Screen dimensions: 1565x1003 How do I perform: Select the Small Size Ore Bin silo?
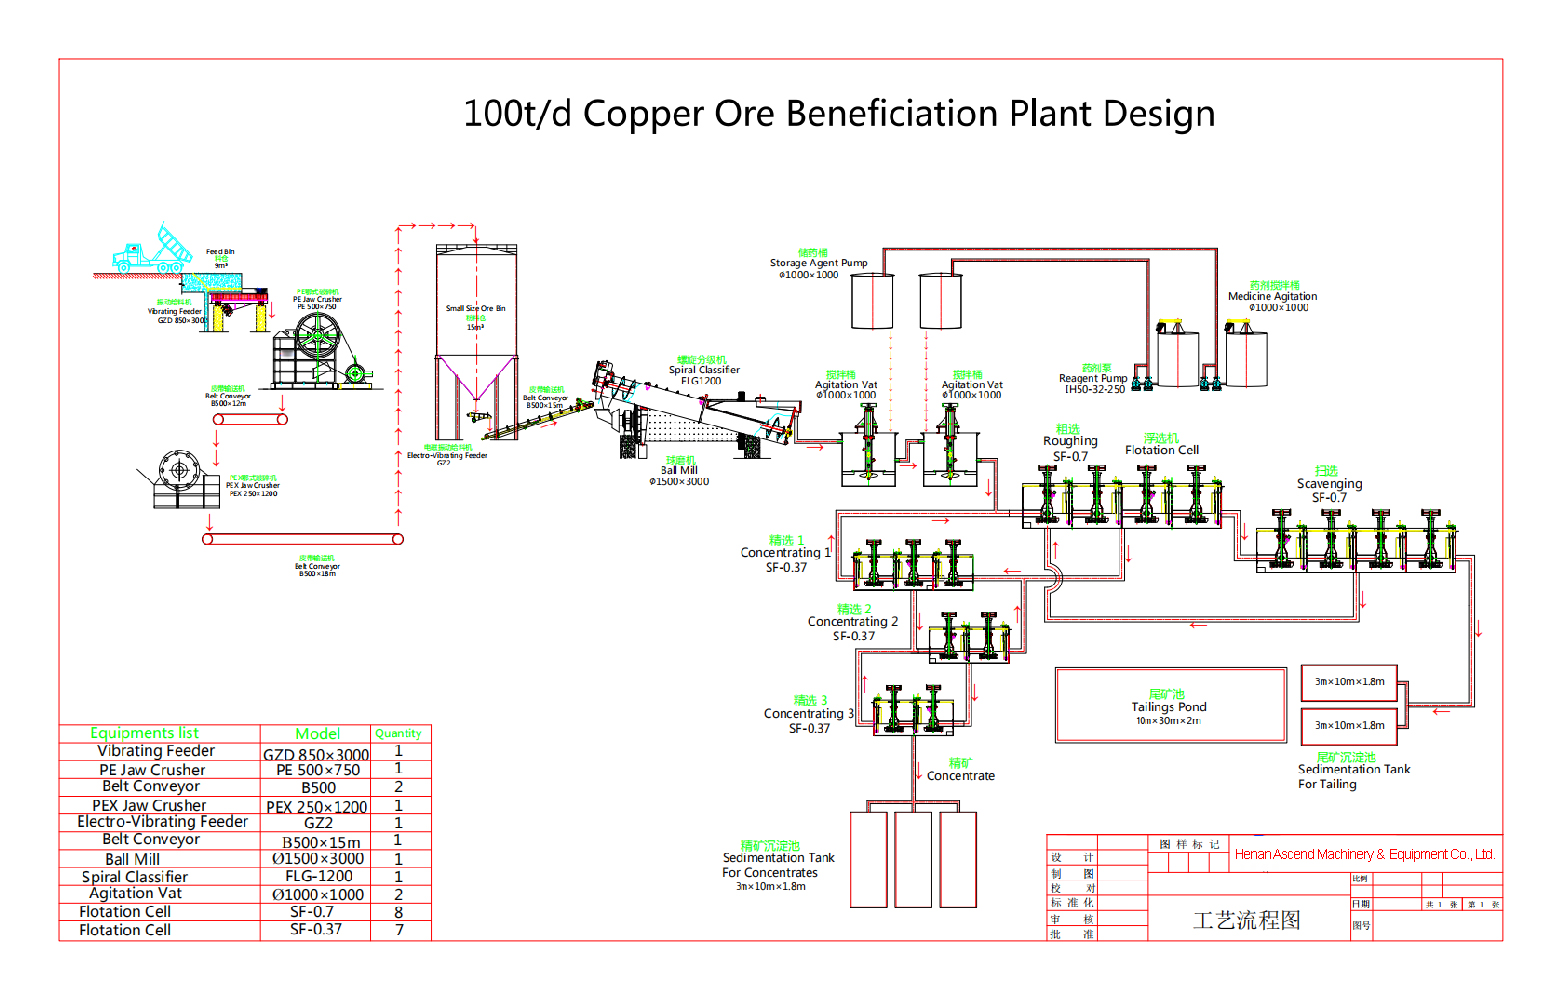coord(476,340)
